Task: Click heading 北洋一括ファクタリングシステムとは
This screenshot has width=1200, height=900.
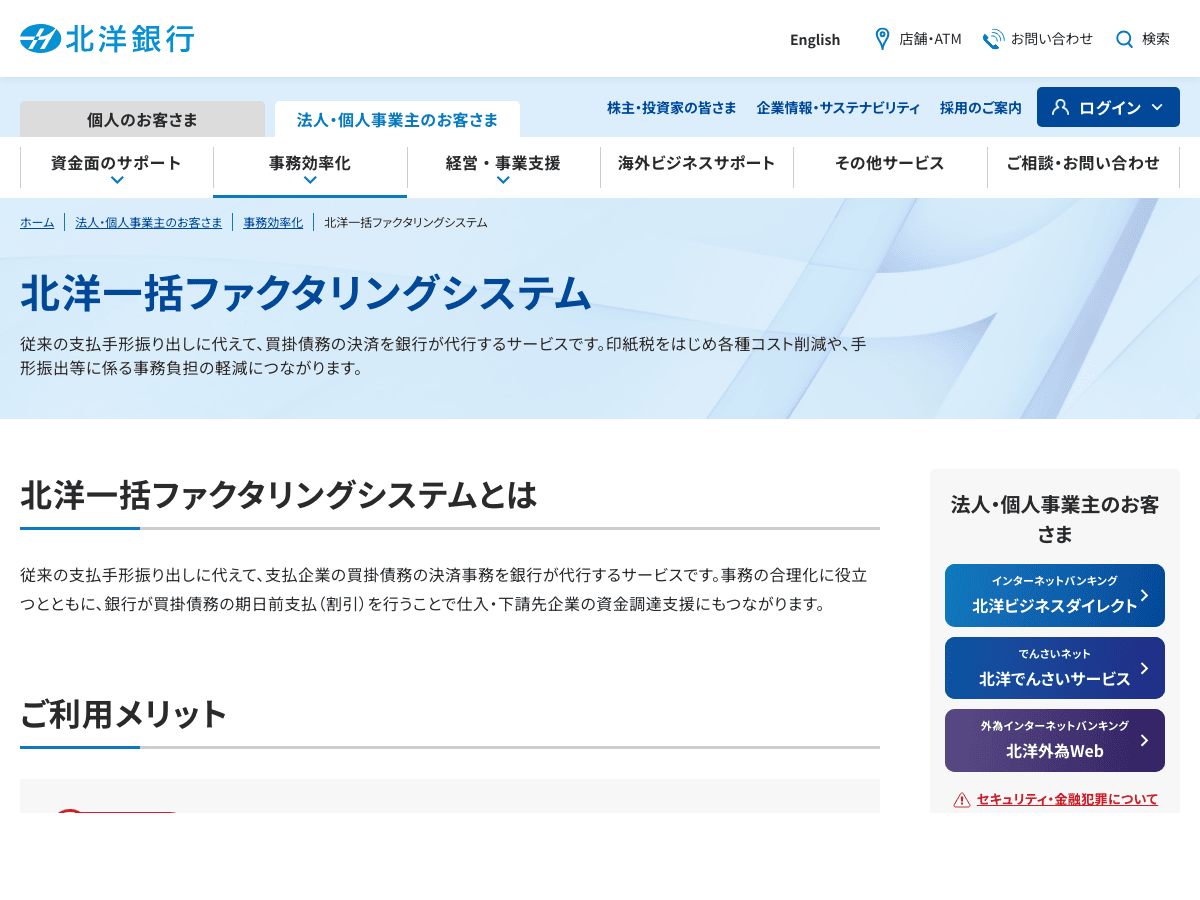Action: [279, 495]
